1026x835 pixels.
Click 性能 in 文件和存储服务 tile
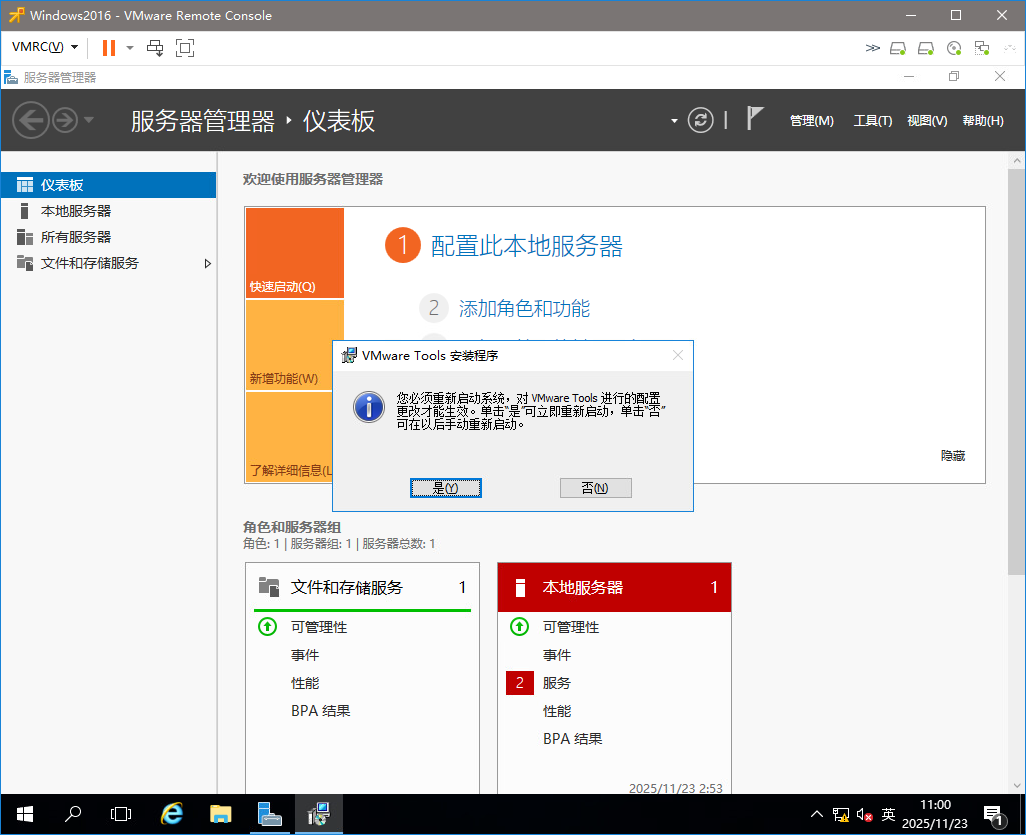(x=305, y=683)
